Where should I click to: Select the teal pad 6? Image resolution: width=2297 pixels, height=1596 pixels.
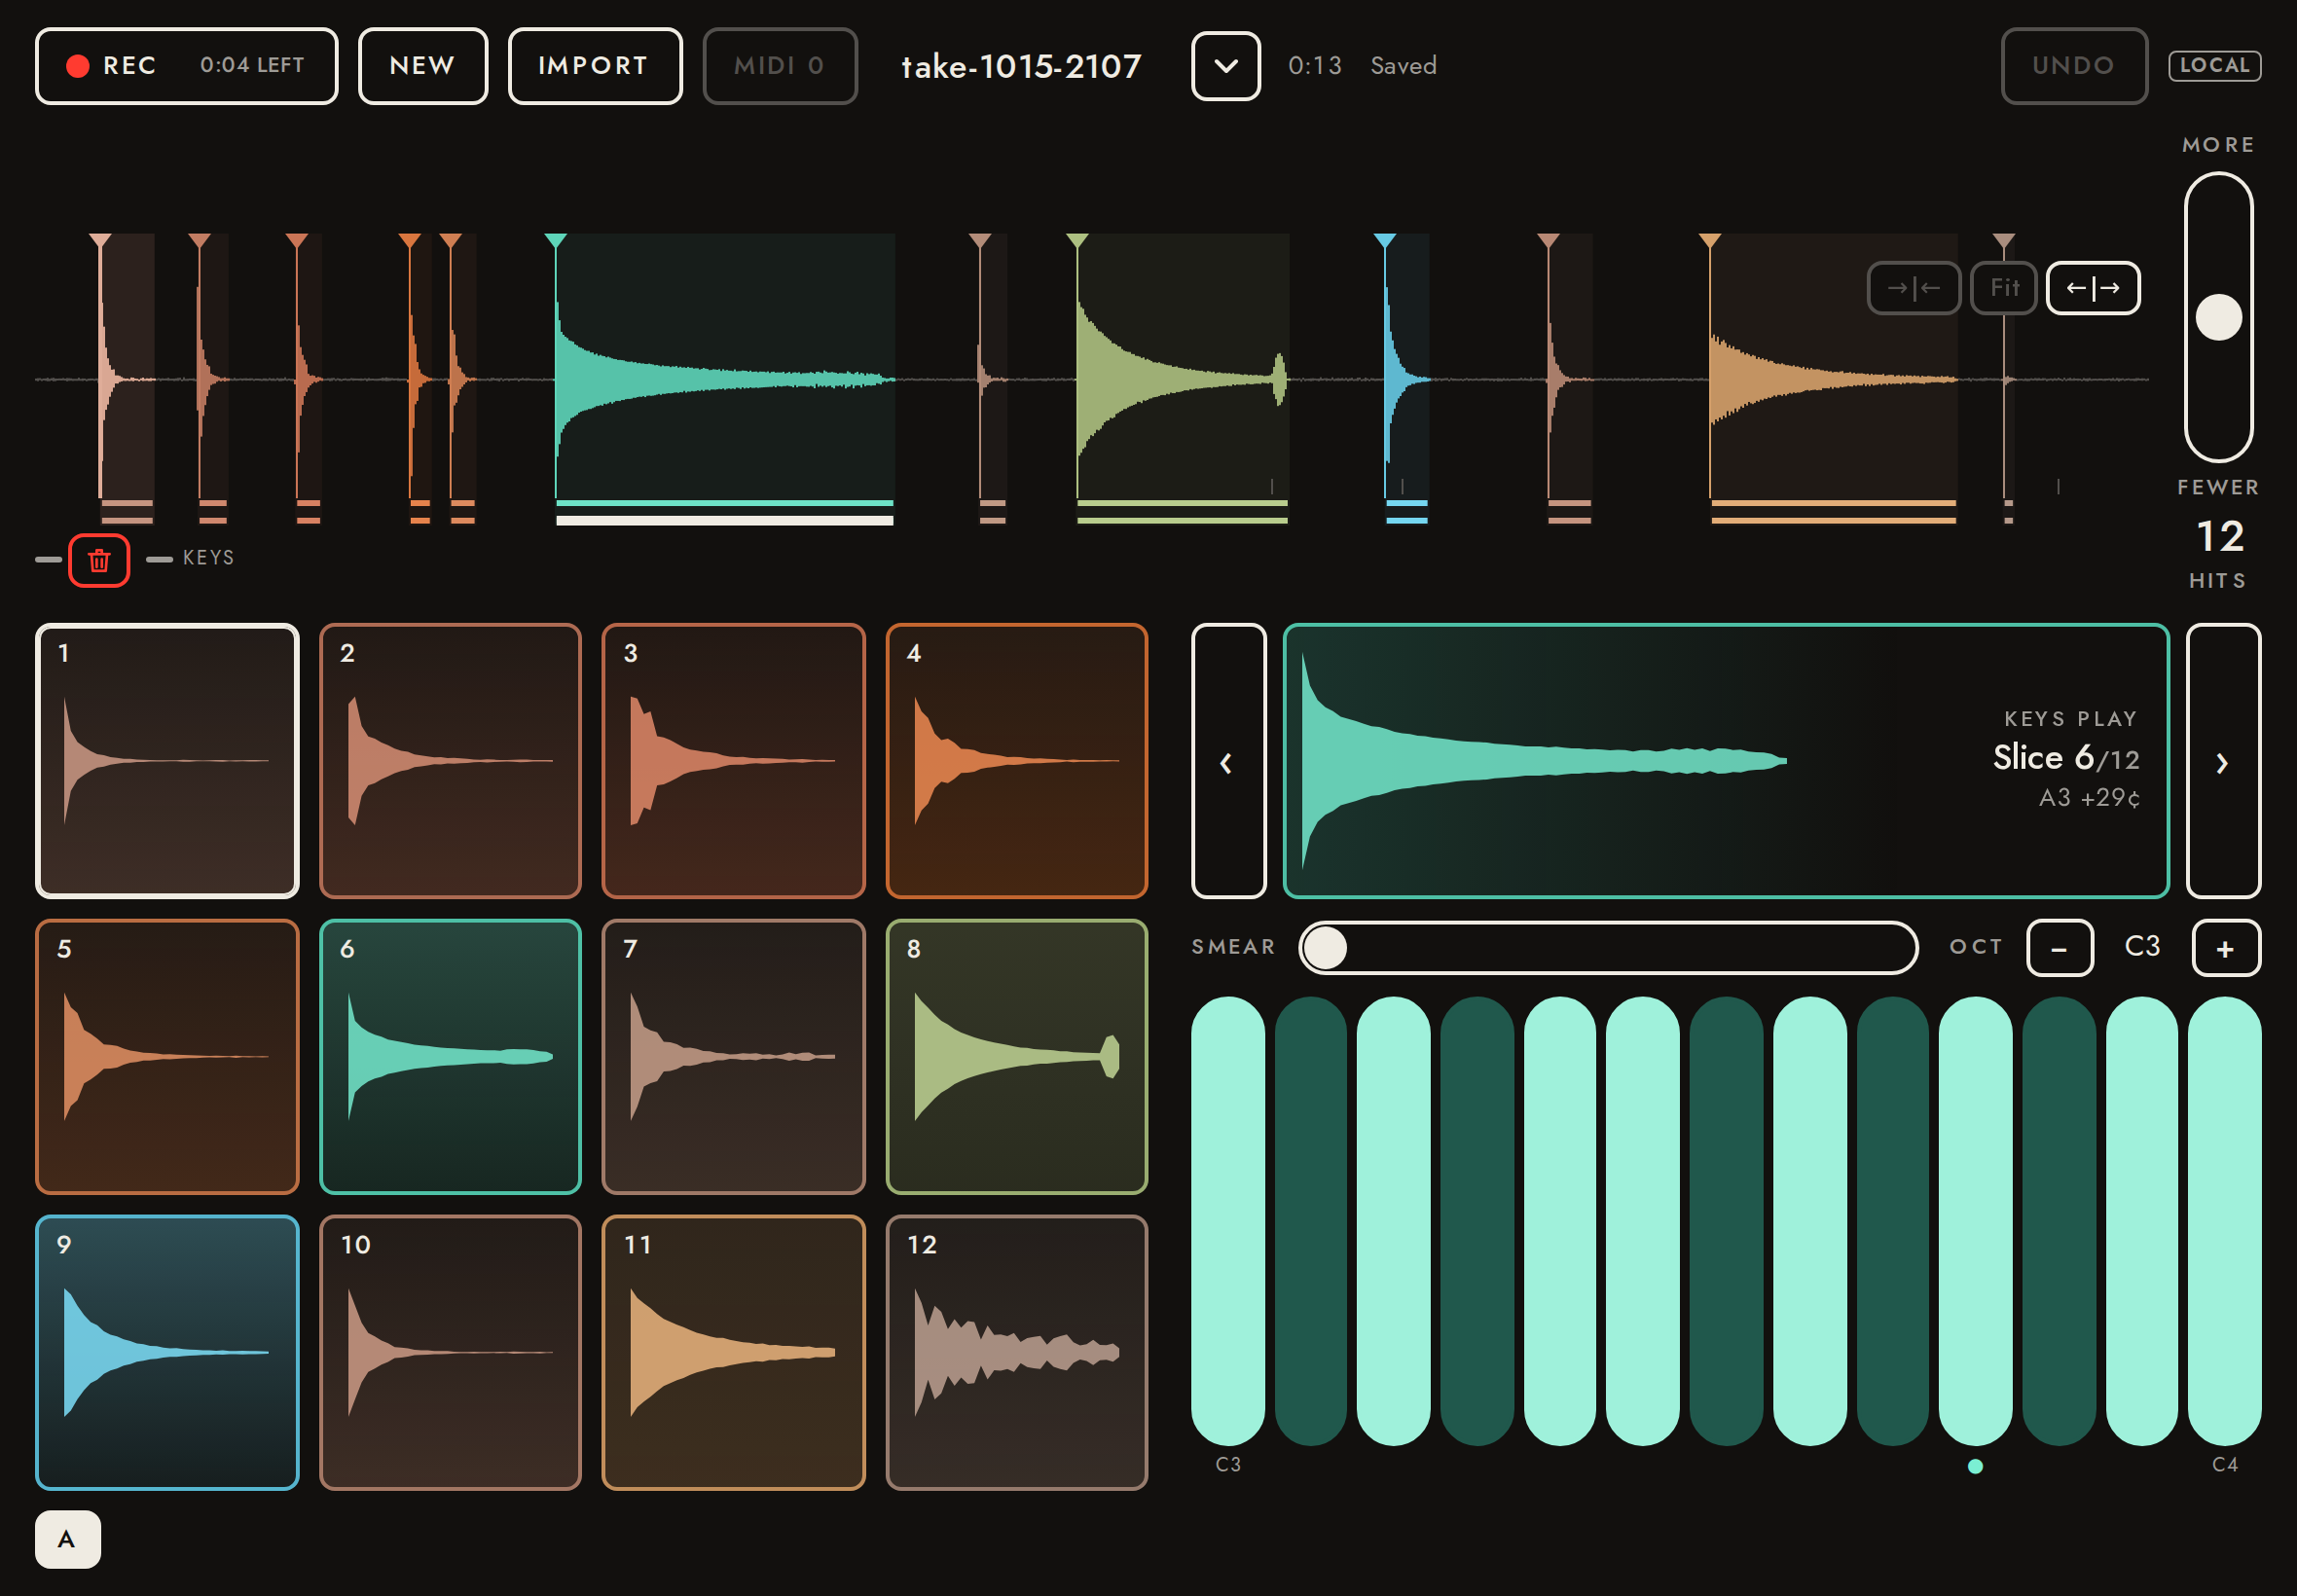click(x=450, y=1057)
